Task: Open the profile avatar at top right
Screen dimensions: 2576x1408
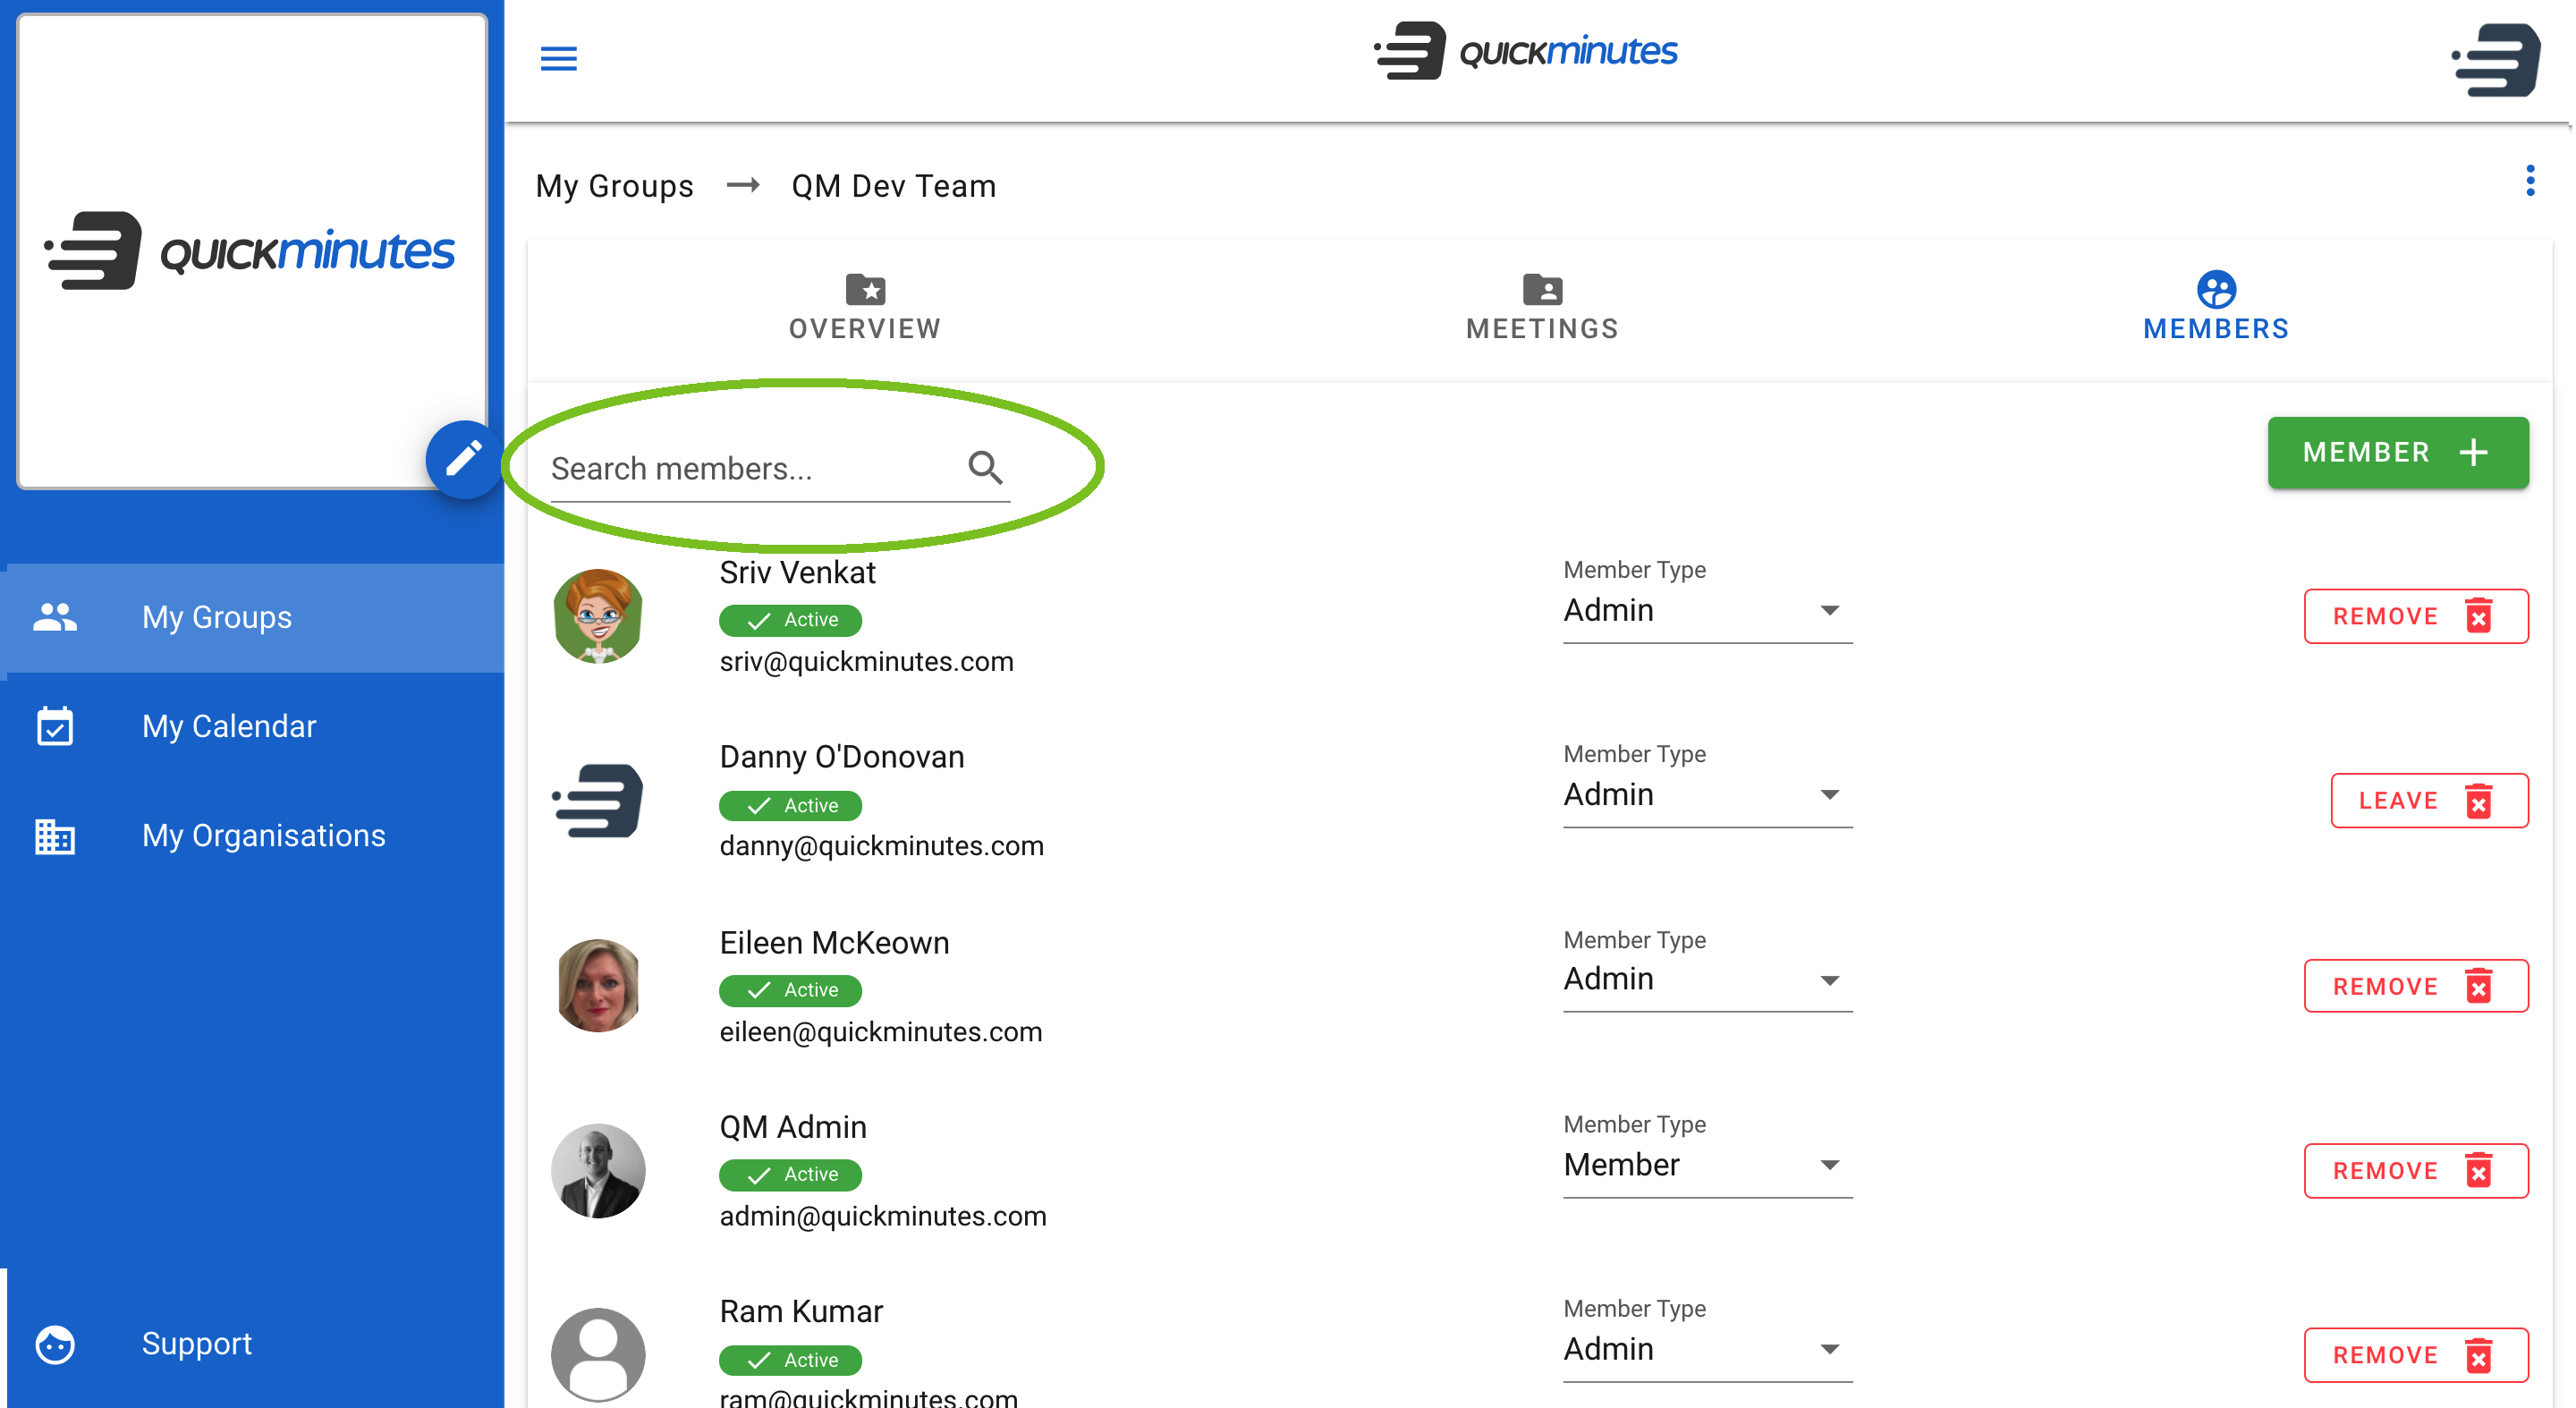Action: coord(2496,60)
